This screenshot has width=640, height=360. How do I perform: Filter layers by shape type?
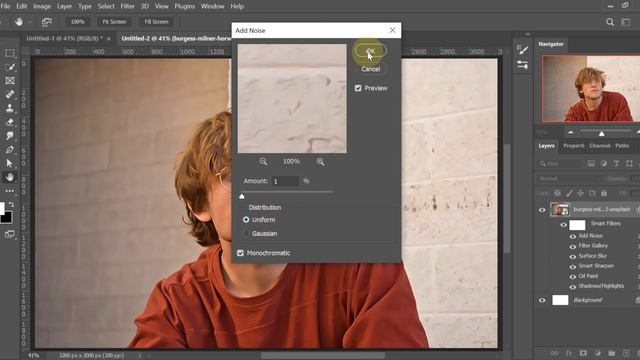pos(629,164)
